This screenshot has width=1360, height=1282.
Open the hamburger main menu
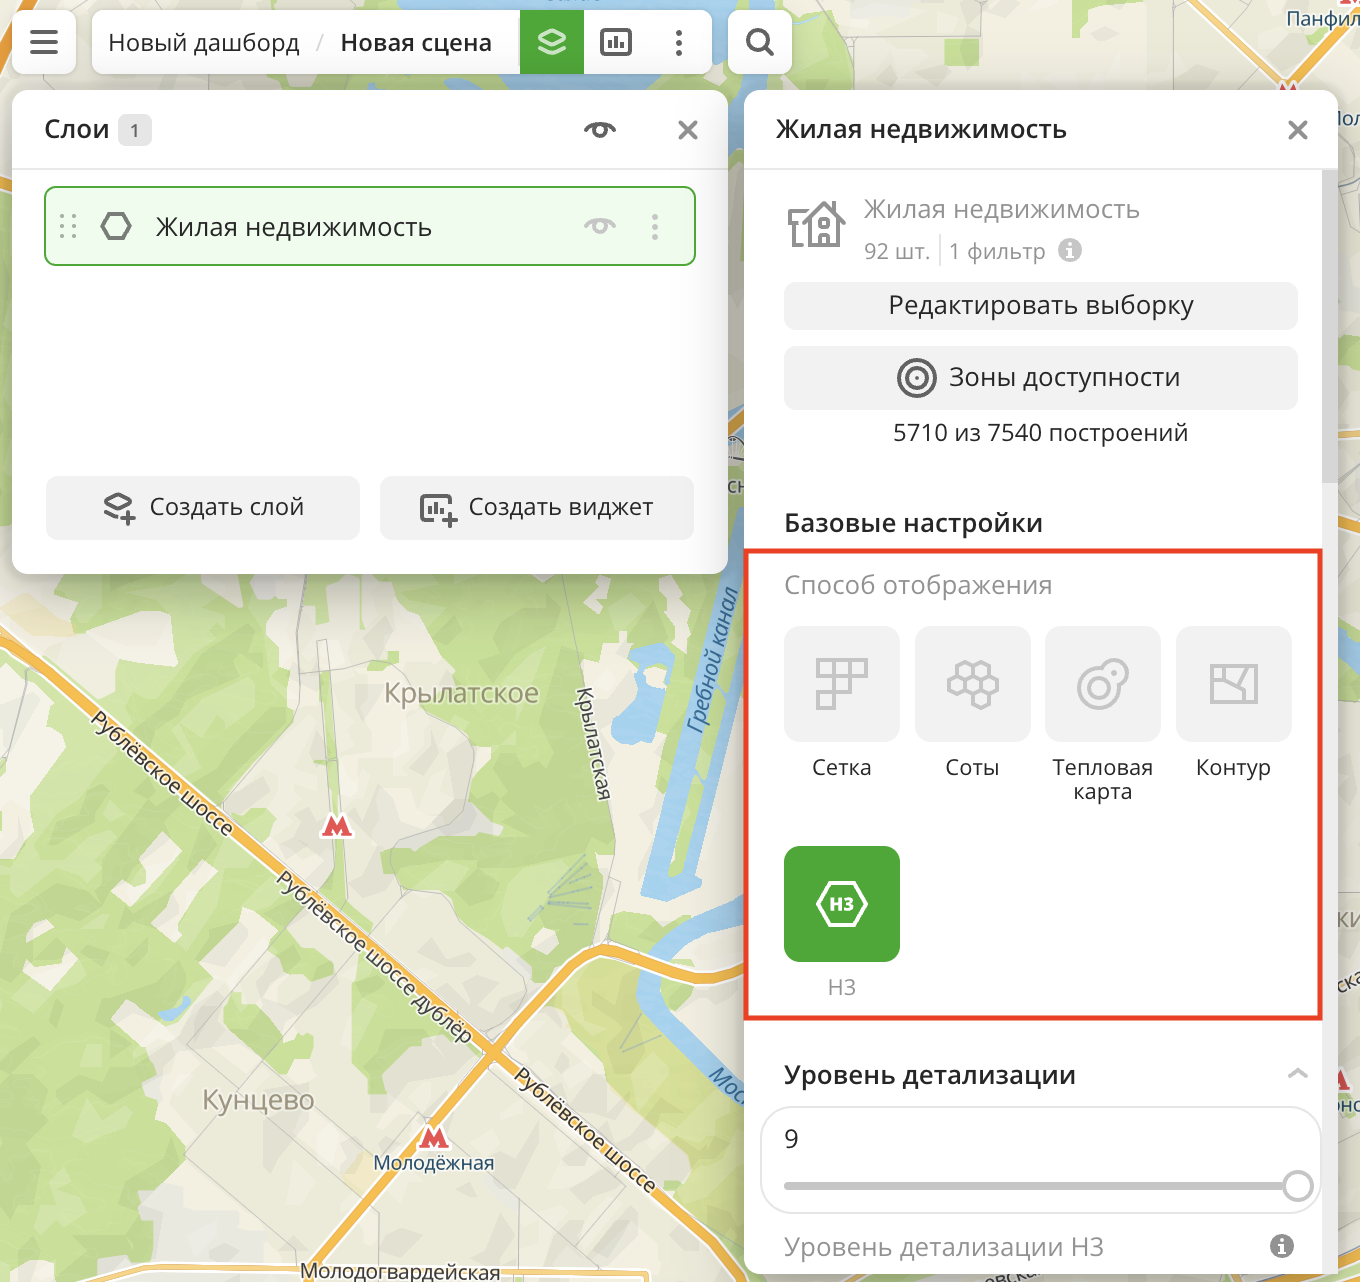[x=44, y=42]
